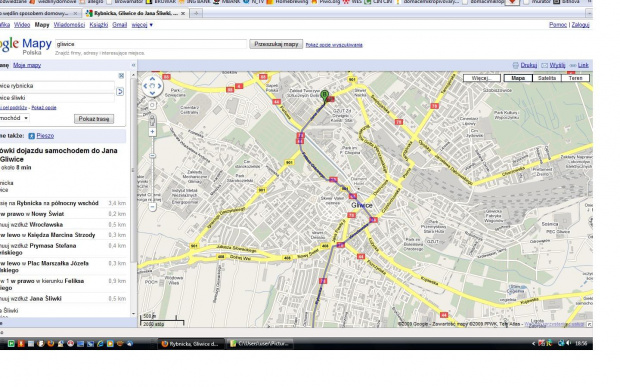
Task: Click the zoom slider handle
Action: [x=152, y=156]
